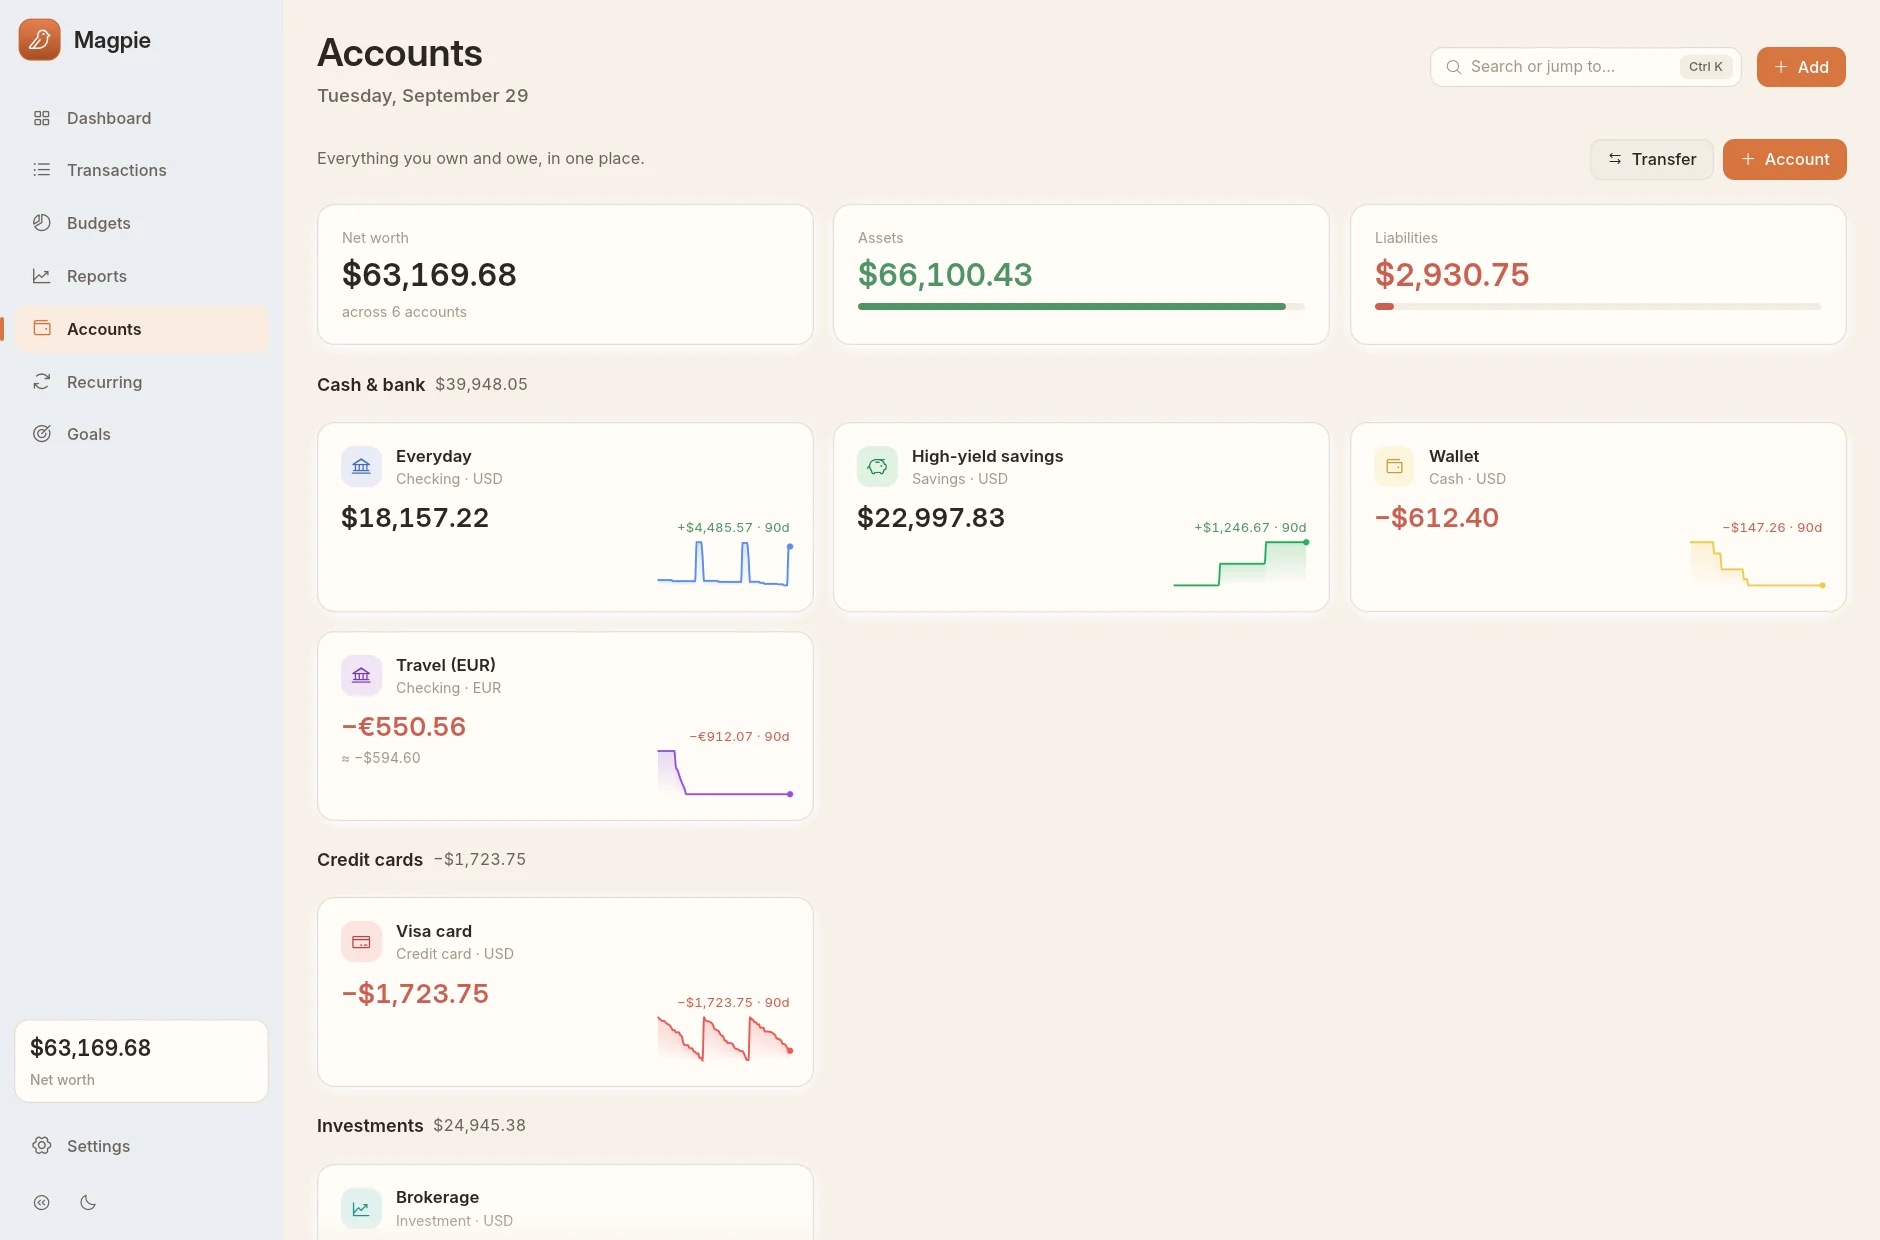Click the −$612.40 Wallet balance
This screenshot has height=1240, width=1880.
pos(1436,517)
